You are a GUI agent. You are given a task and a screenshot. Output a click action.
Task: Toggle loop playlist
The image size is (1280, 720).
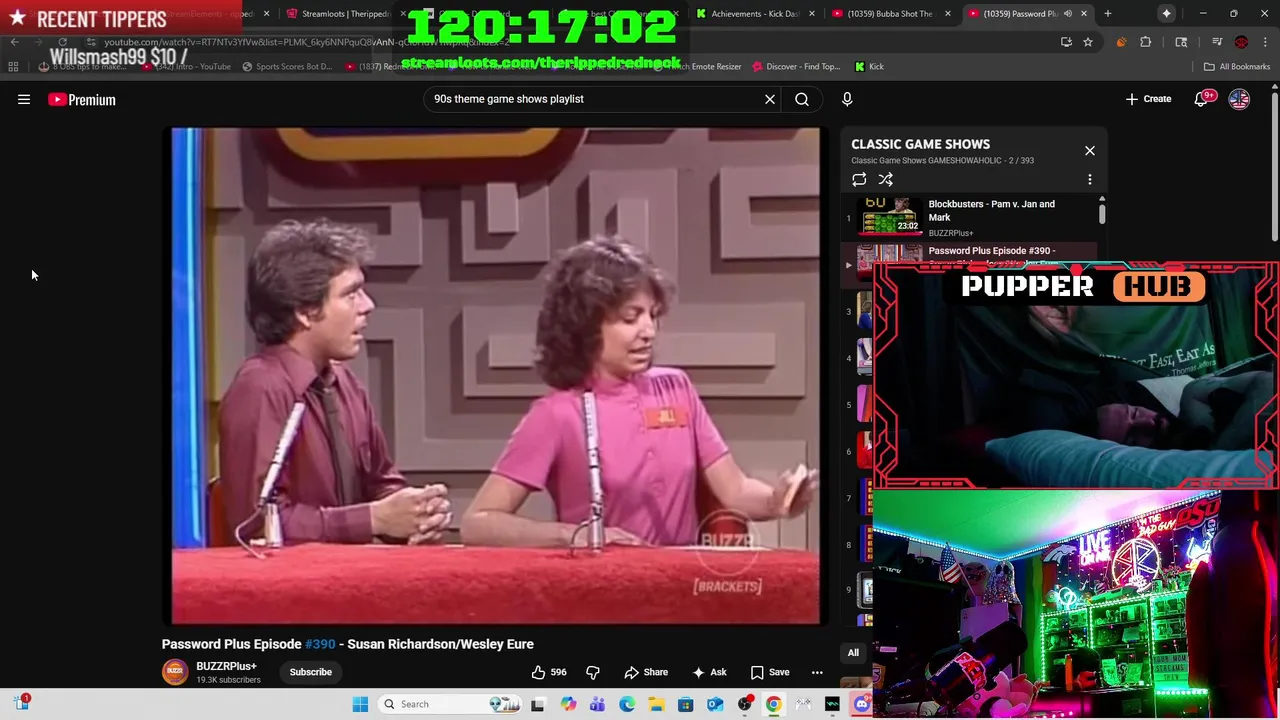(859, 179)
